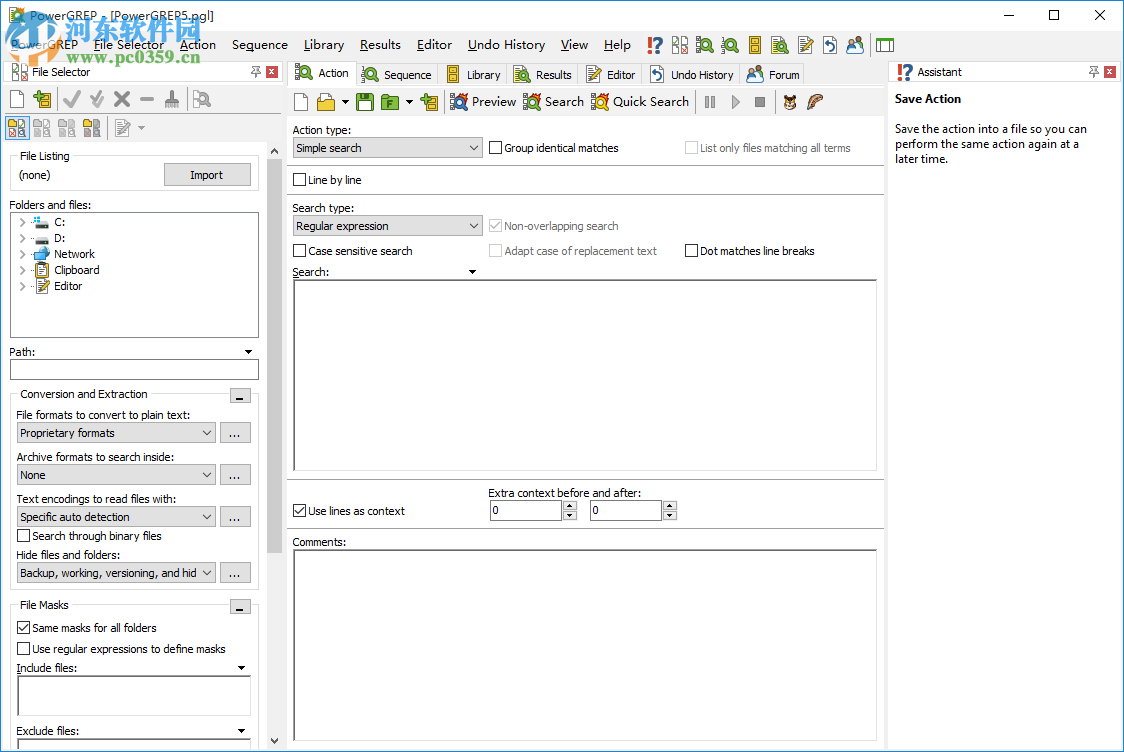Open the Sequence menu
The height and width of the screenshot is (752, 1124).
tap(259, 45)
